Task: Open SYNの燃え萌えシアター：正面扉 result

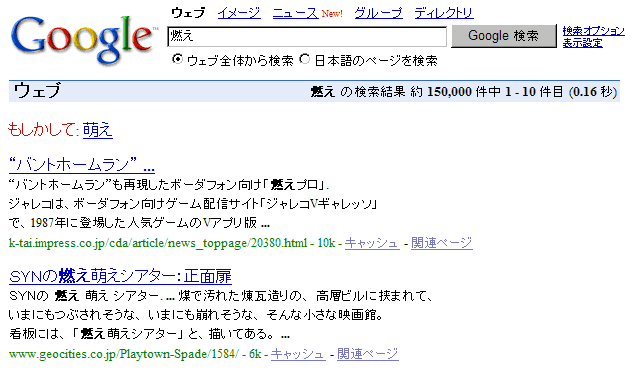Action: click(120, 276)
